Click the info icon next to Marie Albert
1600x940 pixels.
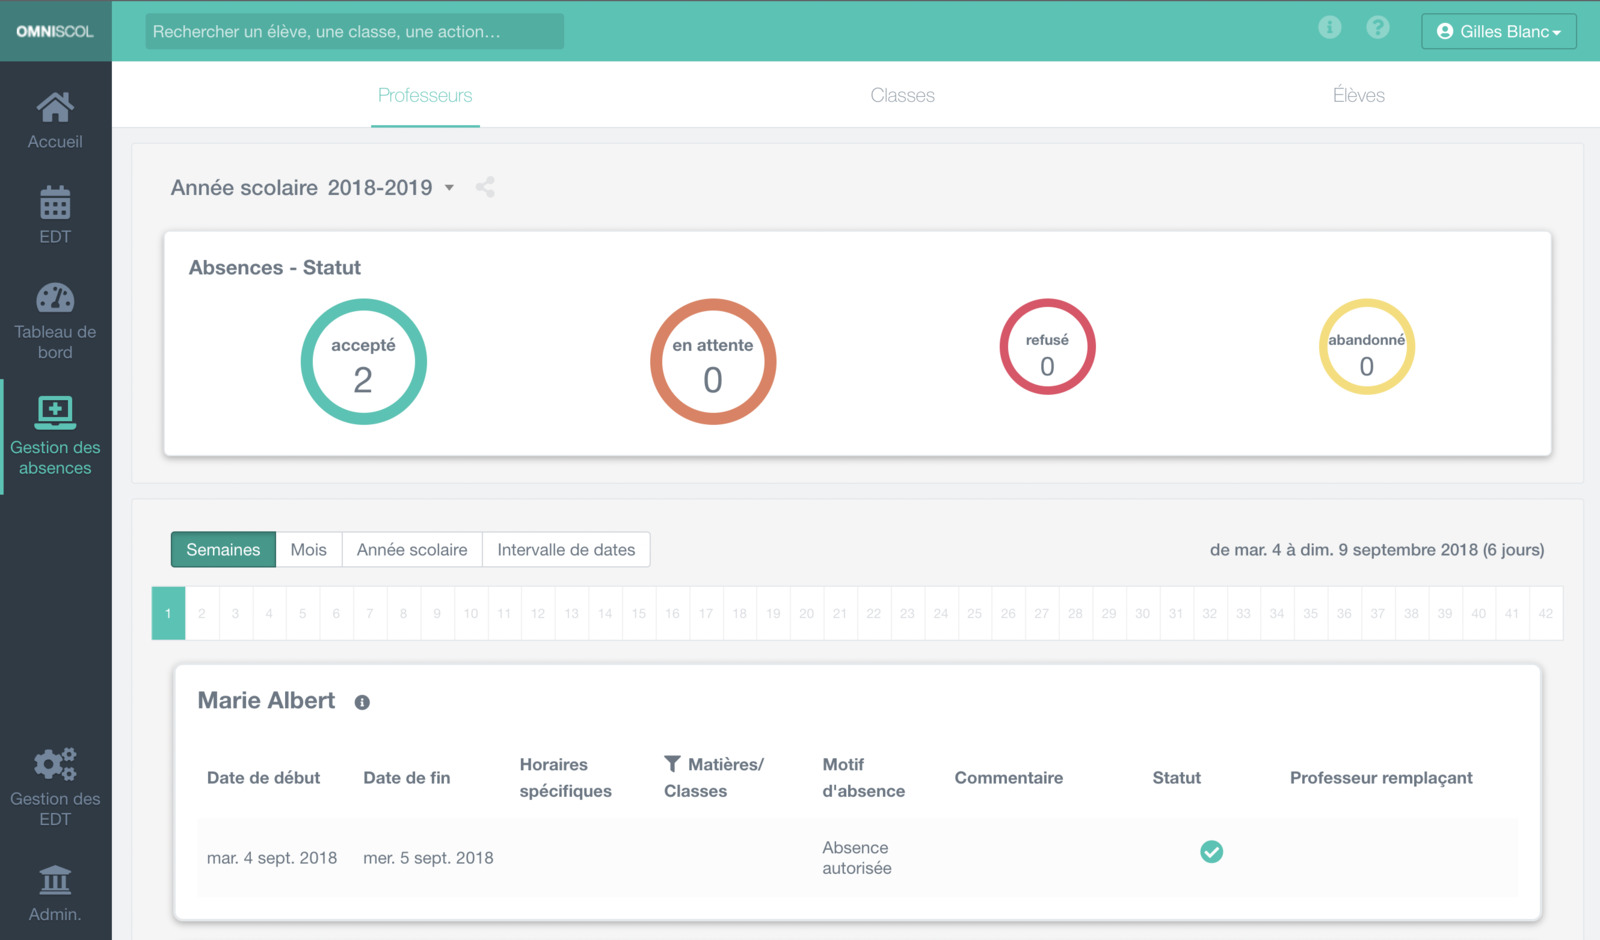click(362, 703)
